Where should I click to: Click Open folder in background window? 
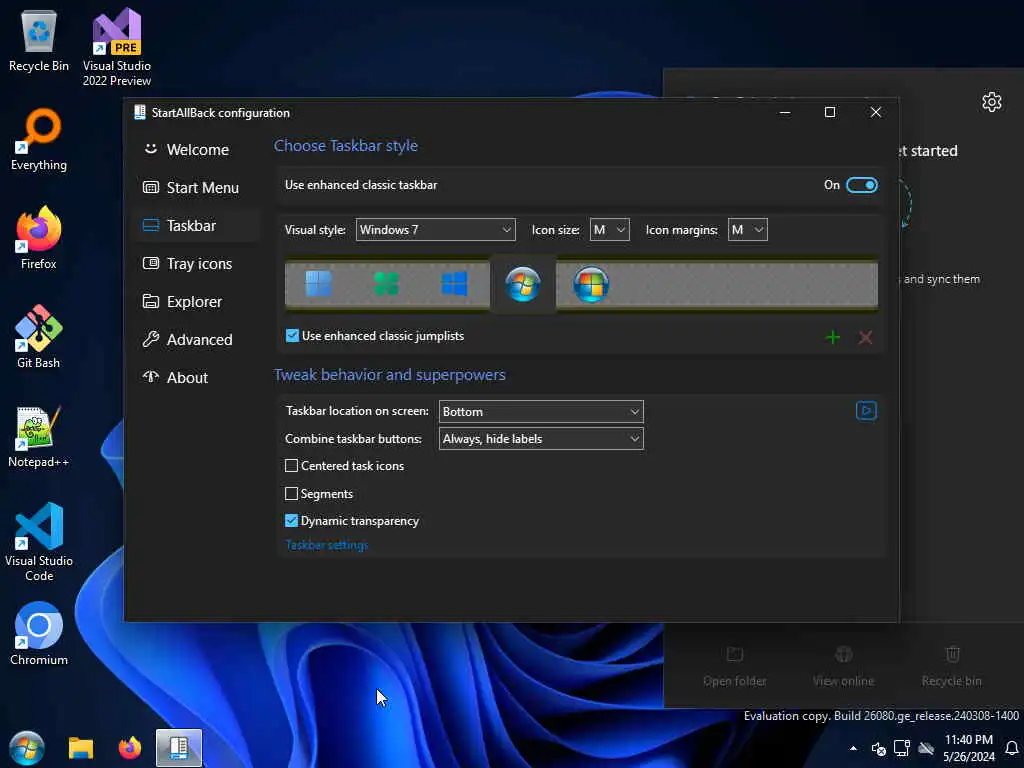point(735,666)
